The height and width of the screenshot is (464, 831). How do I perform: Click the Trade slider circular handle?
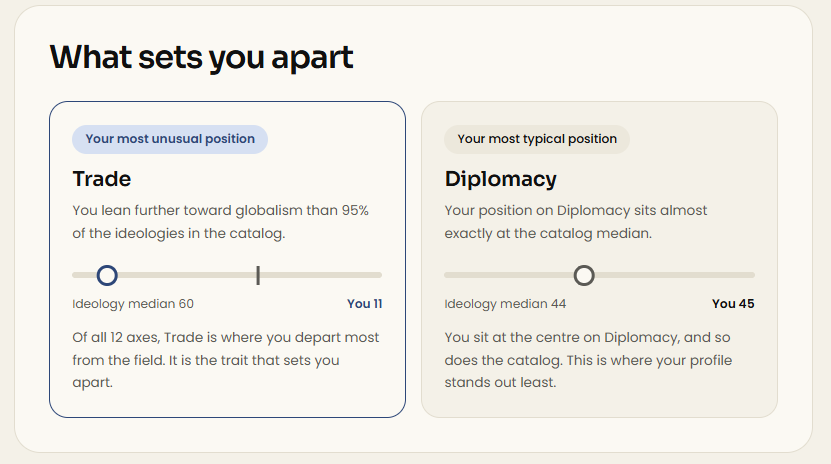(107, 275)
